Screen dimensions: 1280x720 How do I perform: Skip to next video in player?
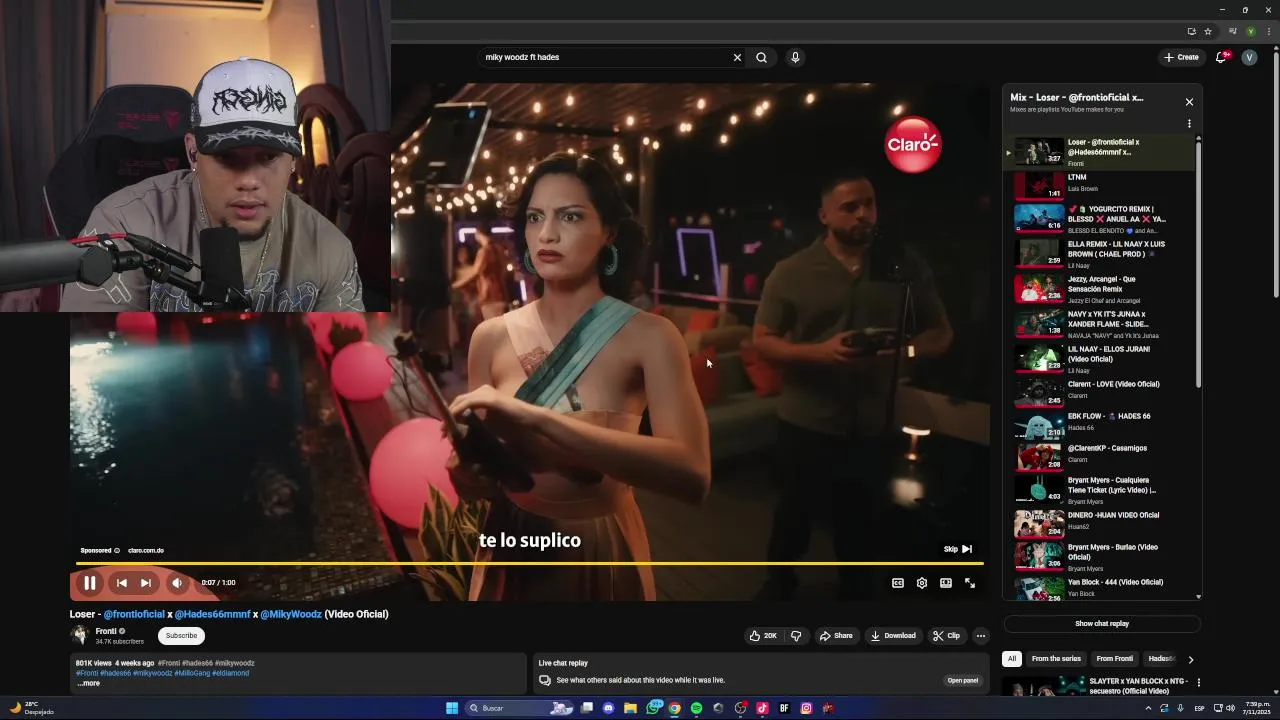[x=146, y=583]
